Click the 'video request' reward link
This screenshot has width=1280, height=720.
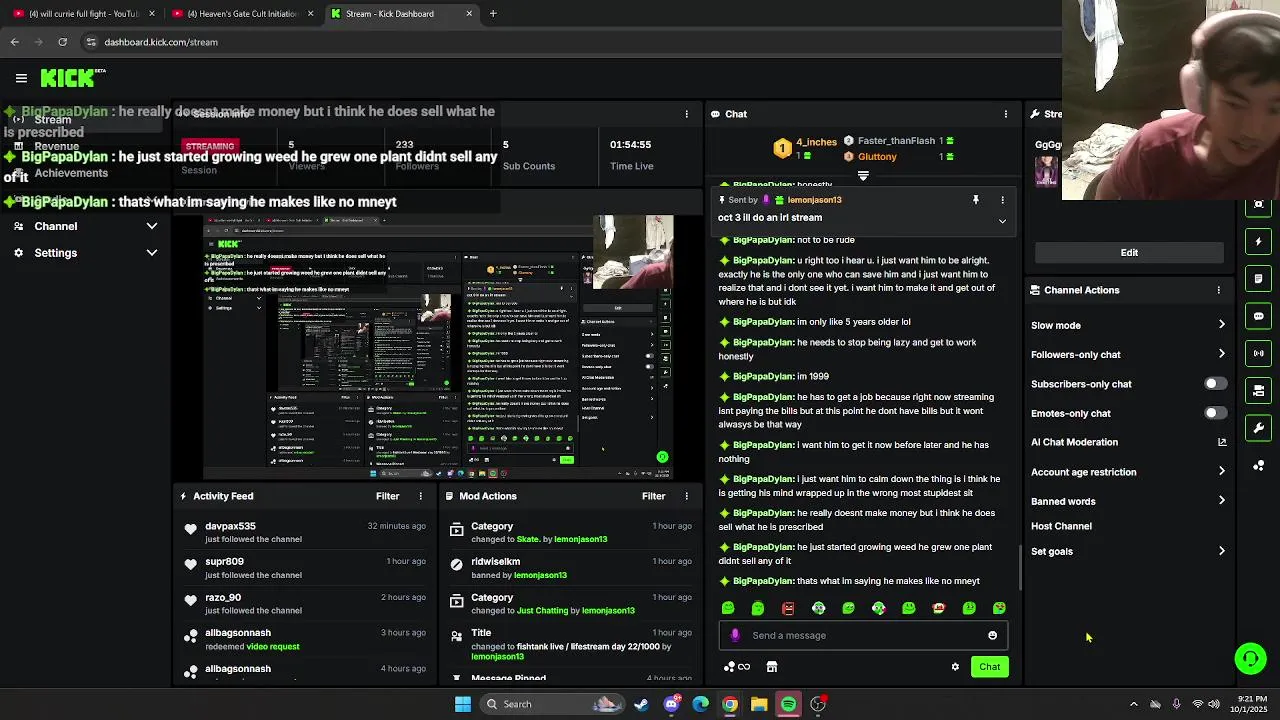click(273, 647)
